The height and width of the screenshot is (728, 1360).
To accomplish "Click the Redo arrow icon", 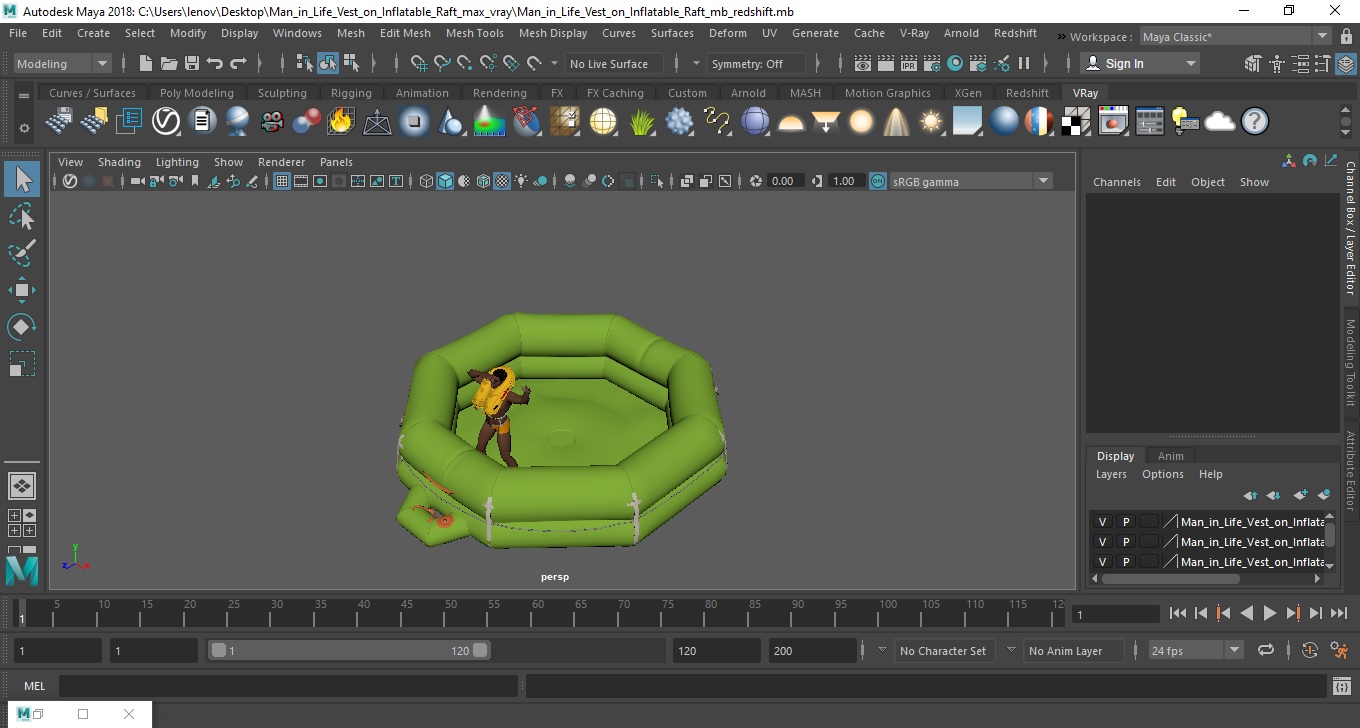I will click(238, 63).
